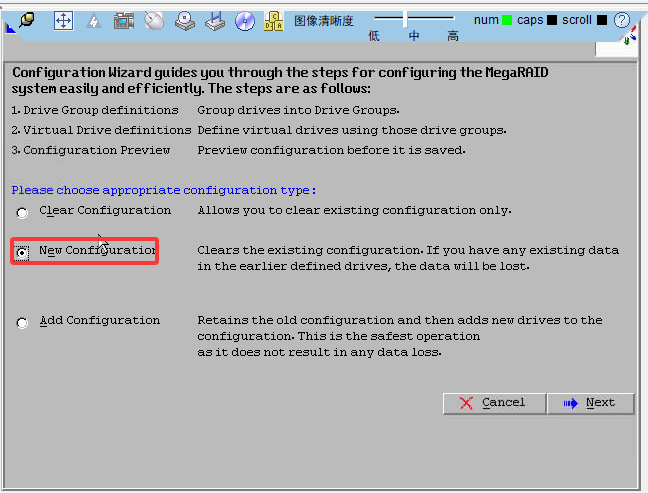Click the '1. Drive Group definitions' text

[x=95, y=110]
